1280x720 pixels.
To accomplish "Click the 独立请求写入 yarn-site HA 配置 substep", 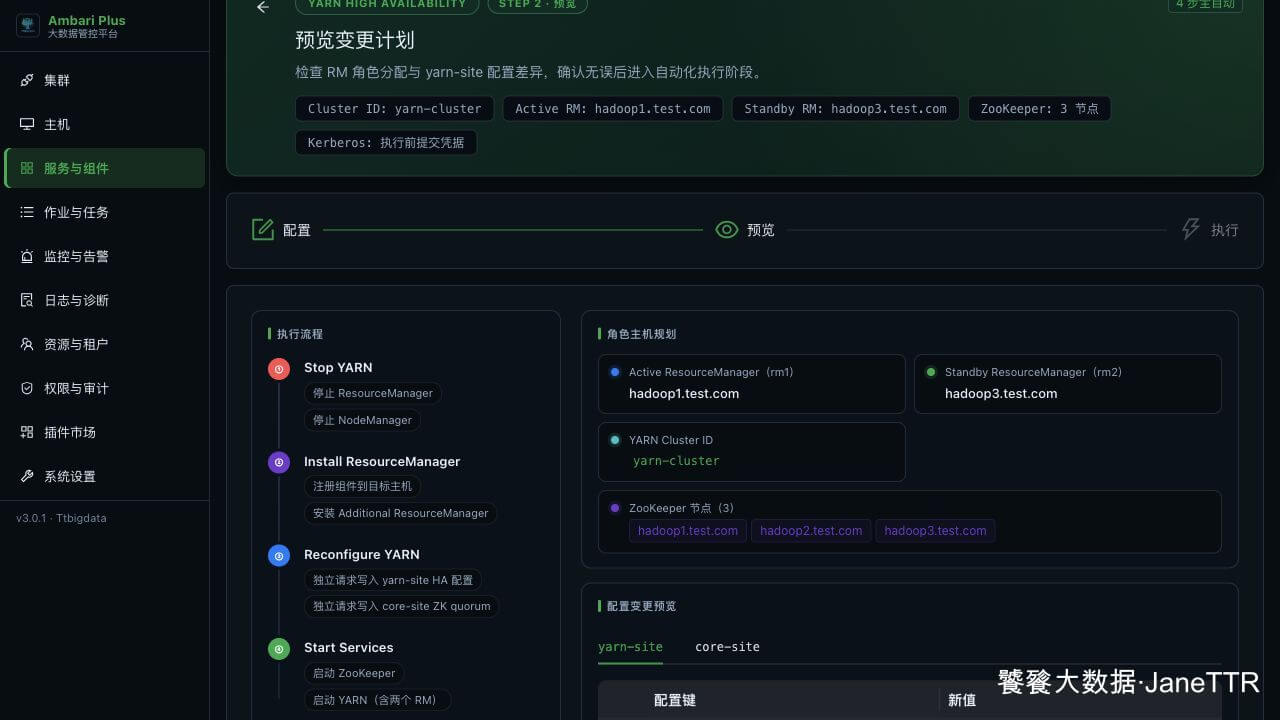I will pyautogui.click(x=393, y=580).
